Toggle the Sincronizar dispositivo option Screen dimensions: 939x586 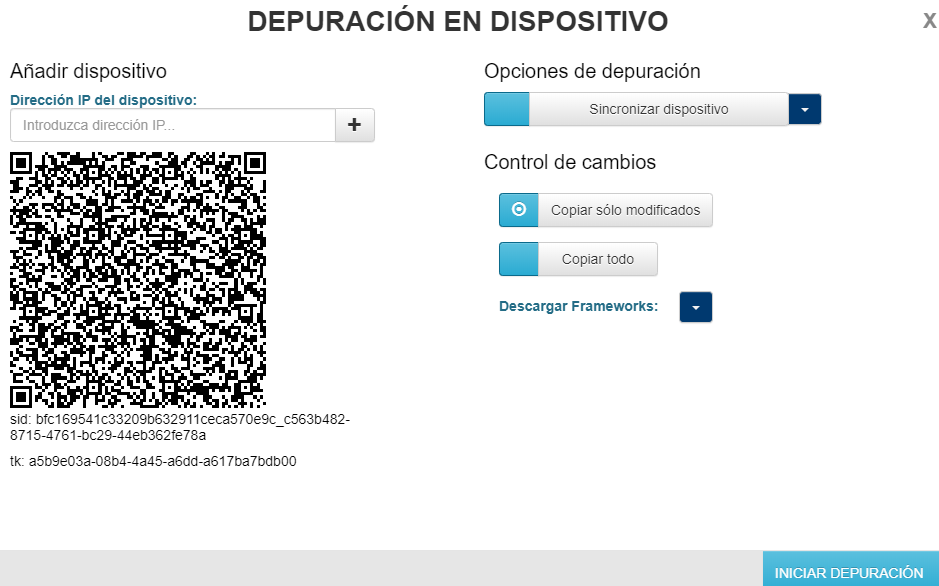click(x=636, y=109)
